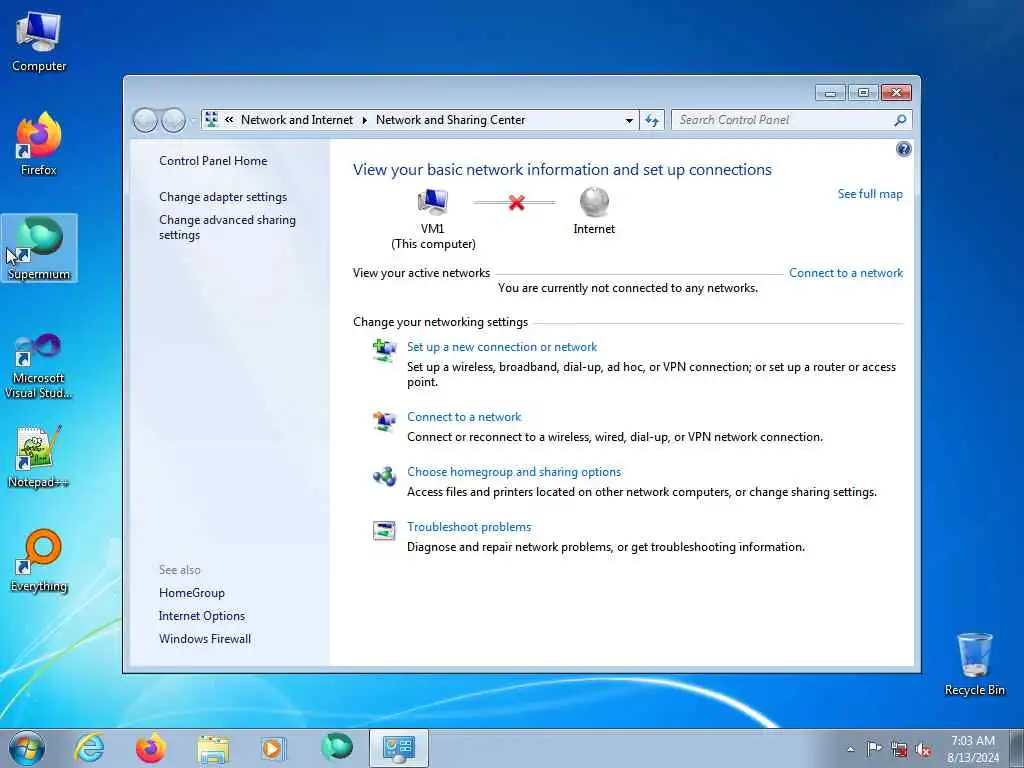Click the control panel icon in address bar
The width and height of the screenshot is (1024, 768).
tap(212, 120)
